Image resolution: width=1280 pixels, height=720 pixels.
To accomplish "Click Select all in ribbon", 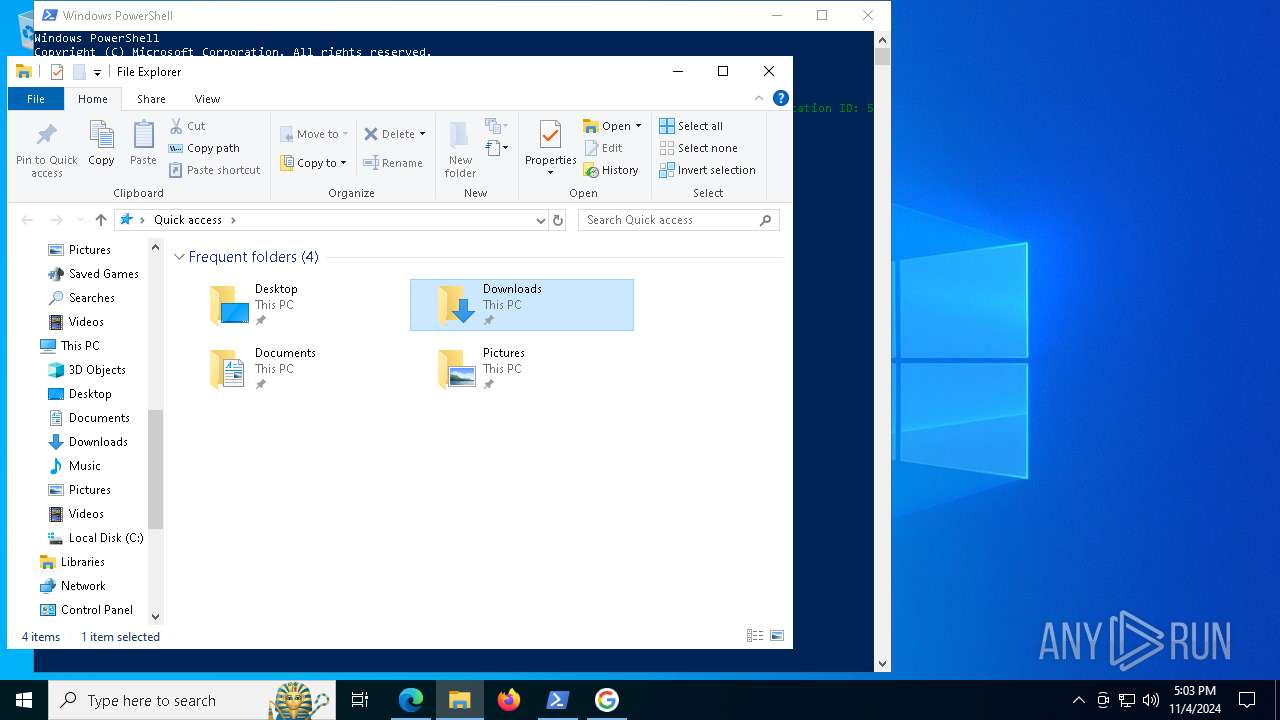I will click(x=691, y=126).
